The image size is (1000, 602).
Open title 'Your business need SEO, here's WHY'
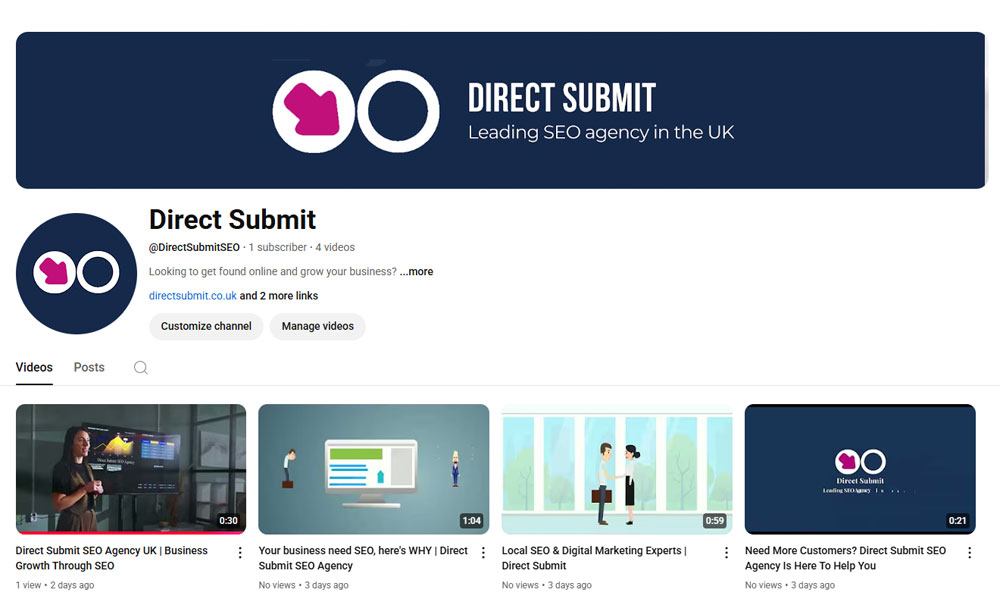point(363,558)
